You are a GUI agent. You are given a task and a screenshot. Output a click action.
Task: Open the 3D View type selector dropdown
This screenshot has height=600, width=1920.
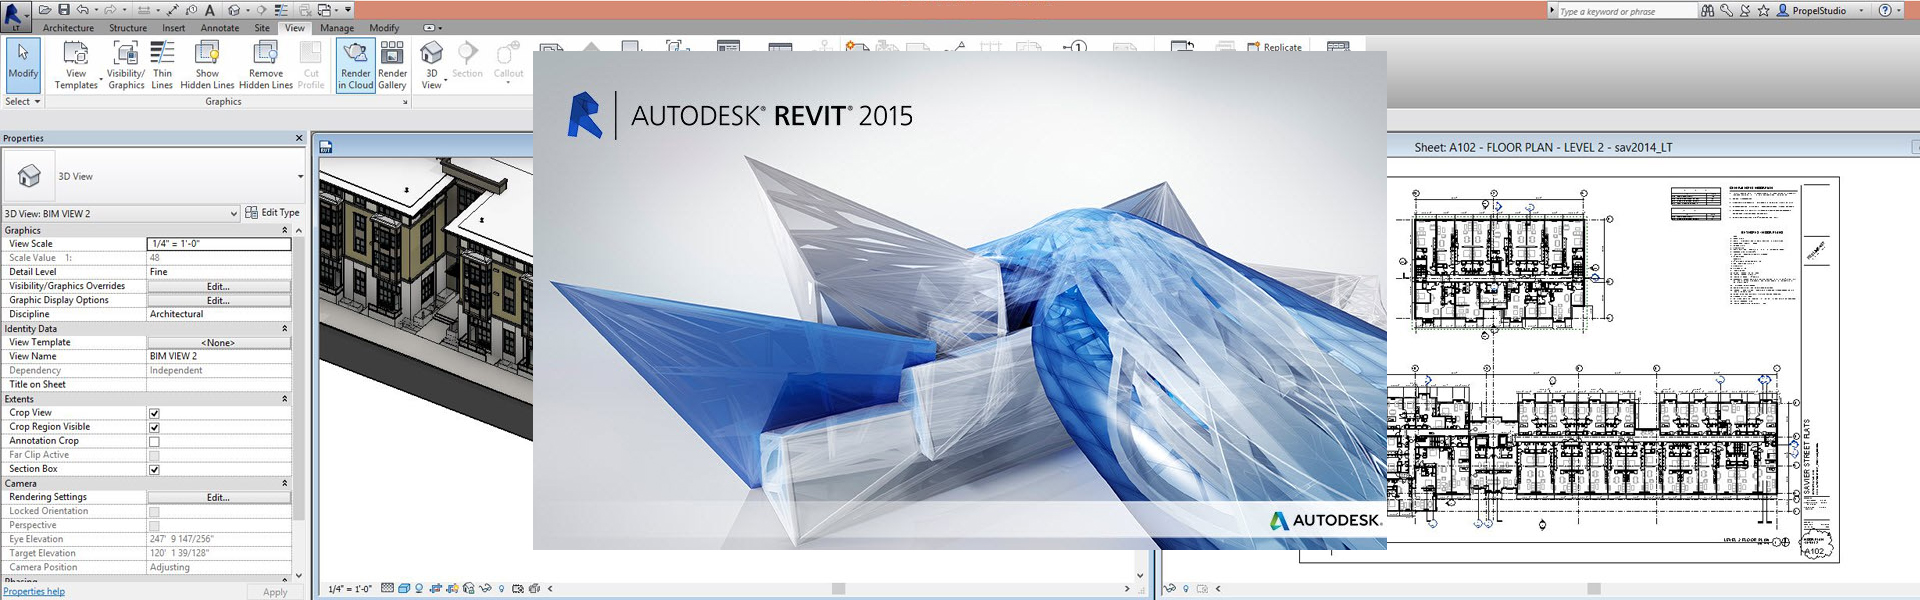(154, 176)
